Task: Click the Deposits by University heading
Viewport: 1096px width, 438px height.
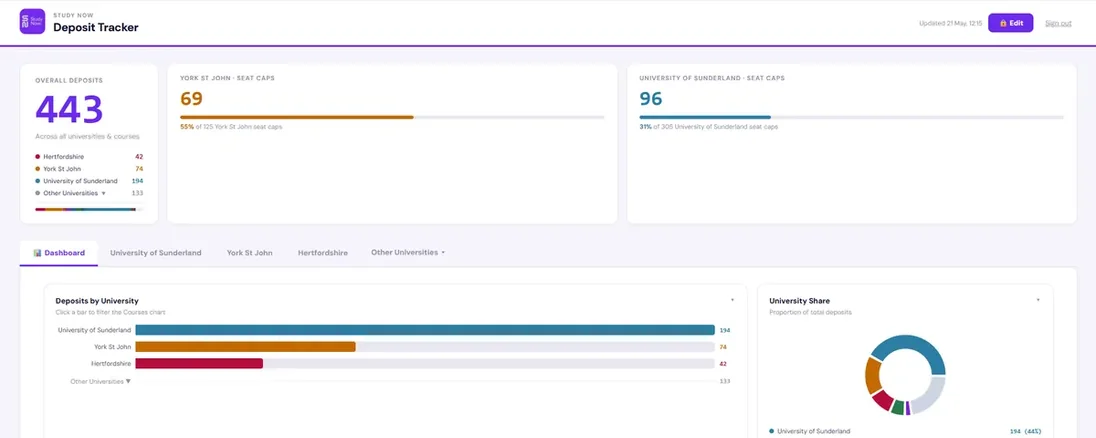Action: [96, 301]
